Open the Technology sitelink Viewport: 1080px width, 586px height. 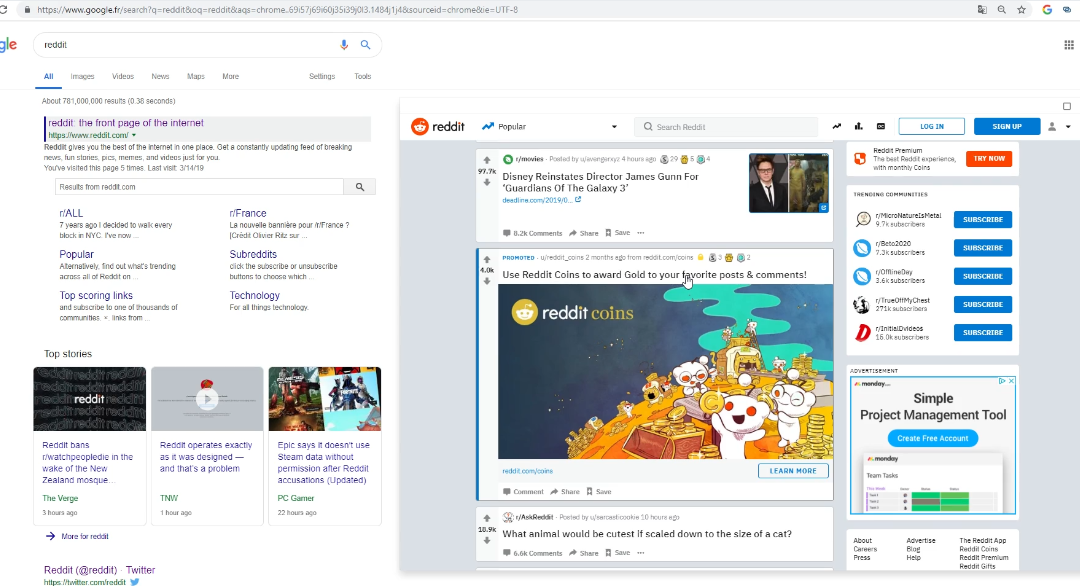point(254,295)
